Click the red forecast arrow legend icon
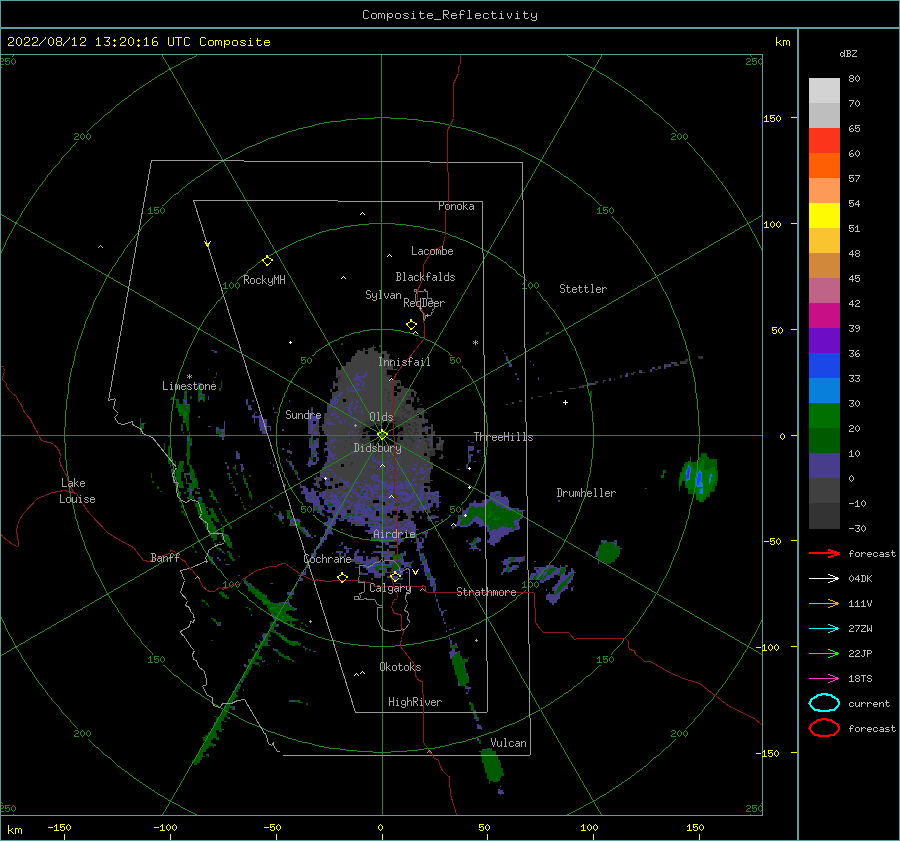Screen dimensions: 900x841 coord(824,553)
